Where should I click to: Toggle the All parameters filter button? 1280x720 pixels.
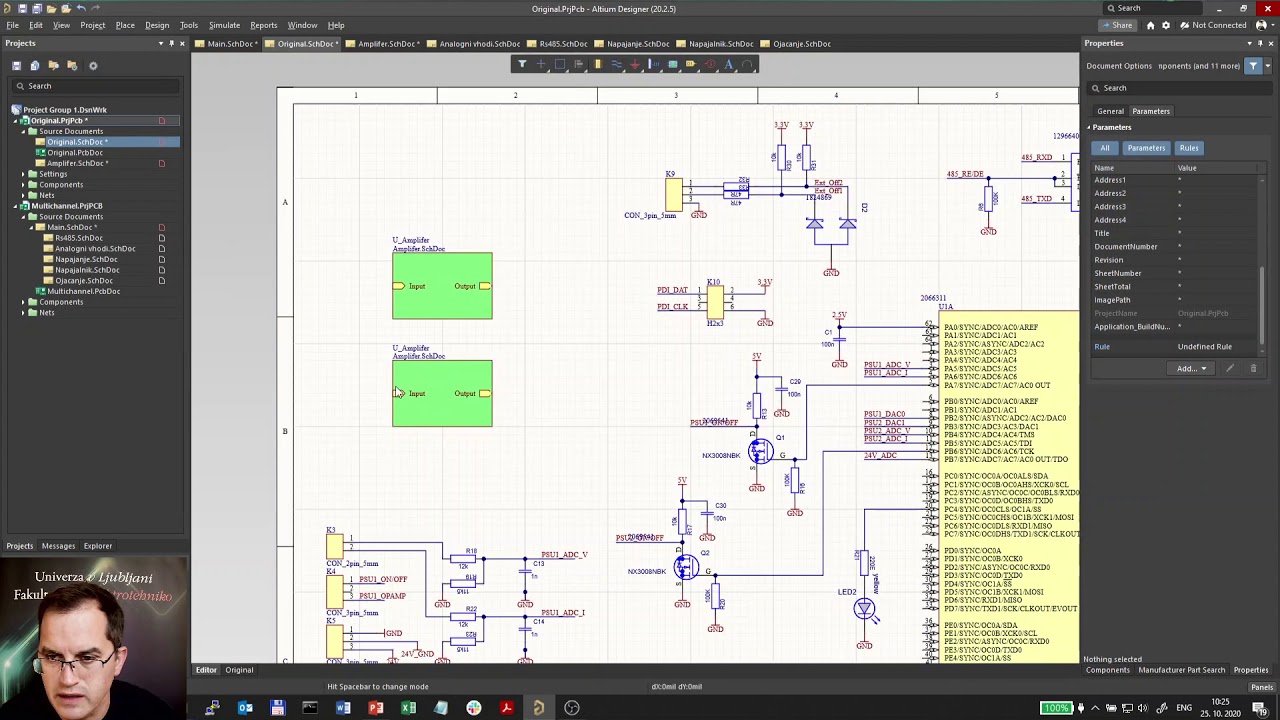click(1105, 148)
